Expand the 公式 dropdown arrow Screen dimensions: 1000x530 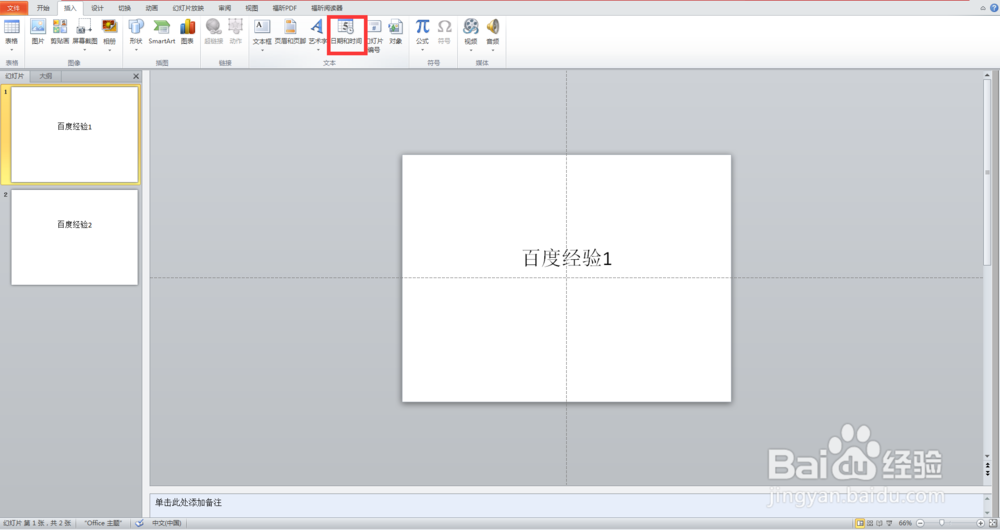[422, 50]
